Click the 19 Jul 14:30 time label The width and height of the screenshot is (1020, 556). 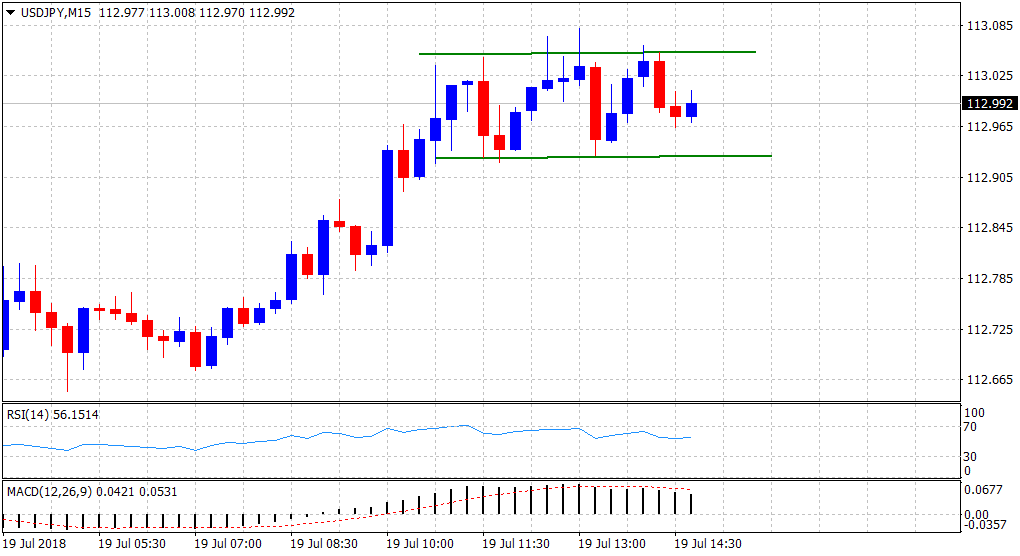coord(708,543)
